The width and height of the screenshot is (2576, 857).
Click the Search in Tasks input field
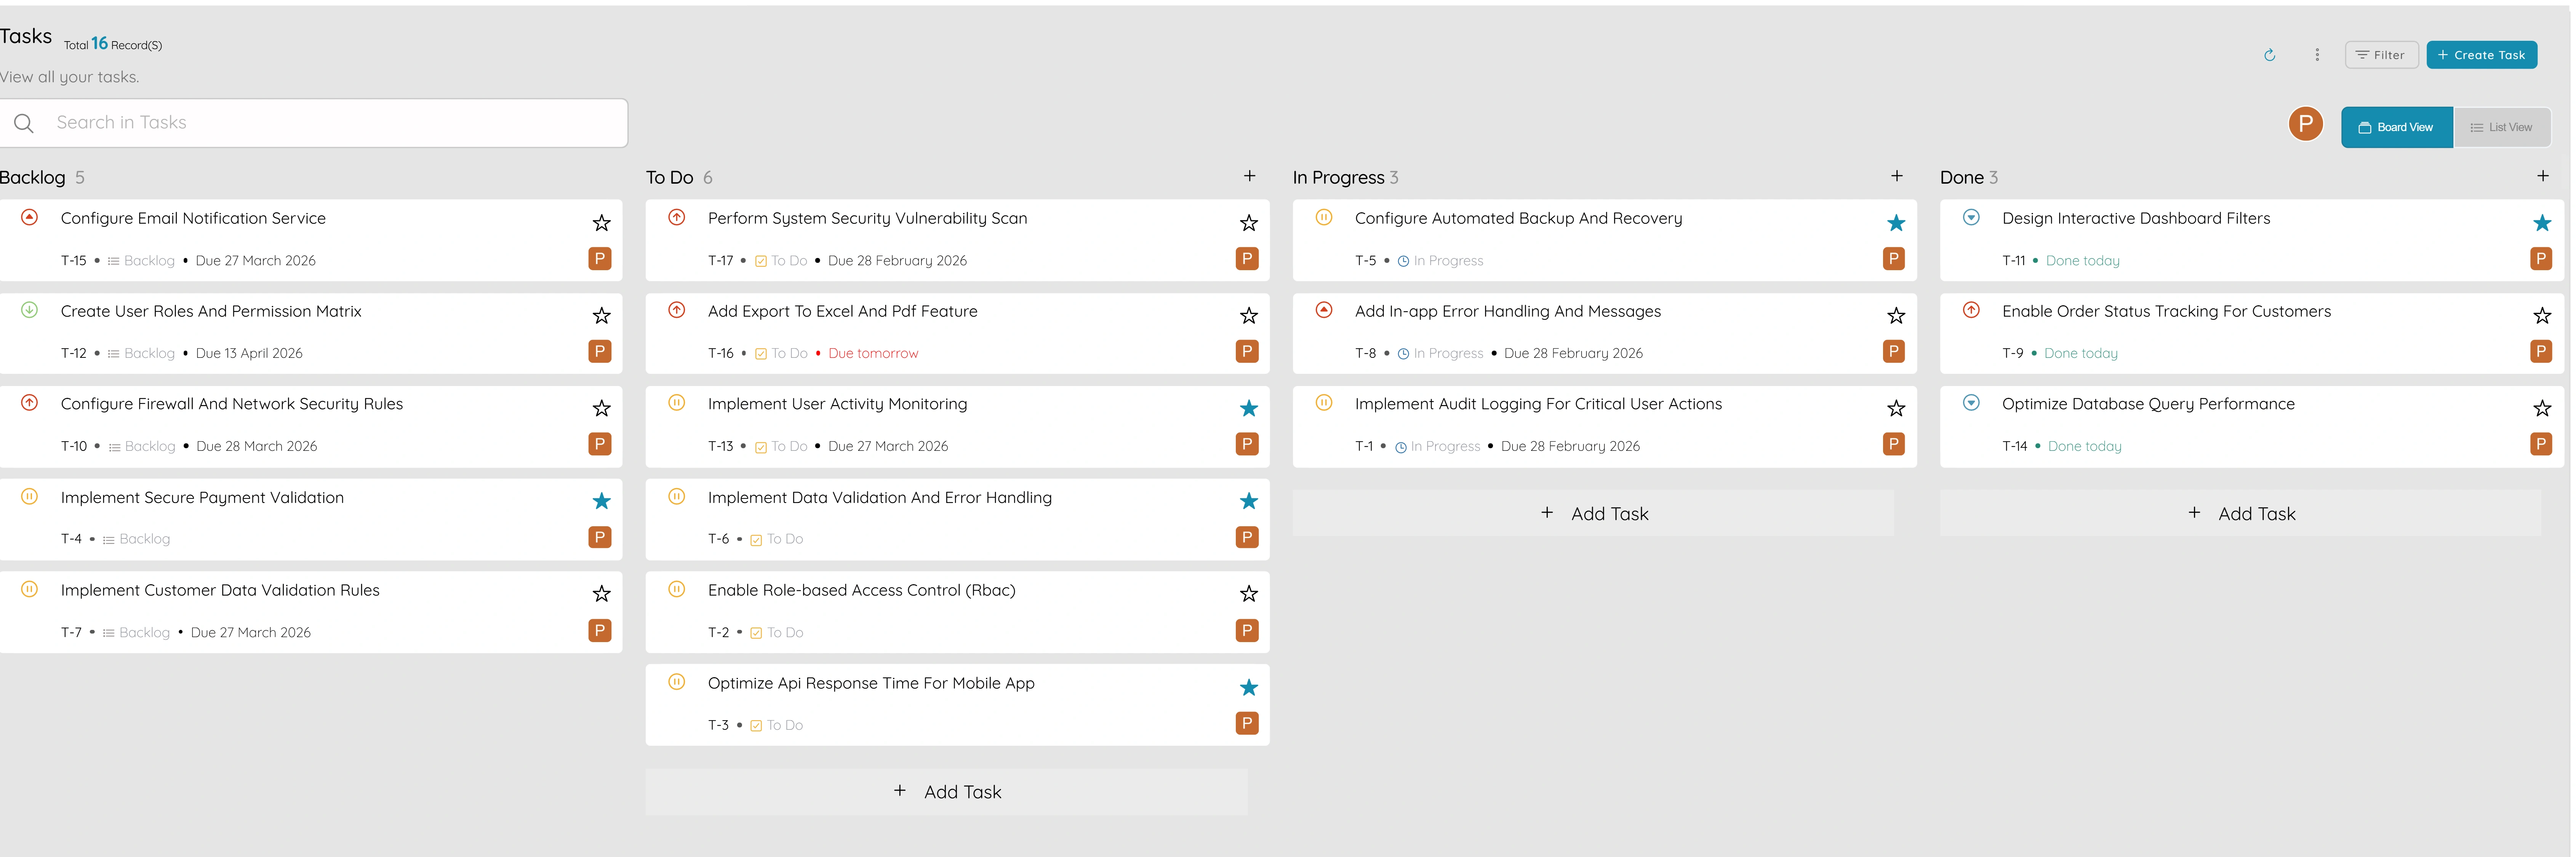pyautogui.click(x=300, y=122)
